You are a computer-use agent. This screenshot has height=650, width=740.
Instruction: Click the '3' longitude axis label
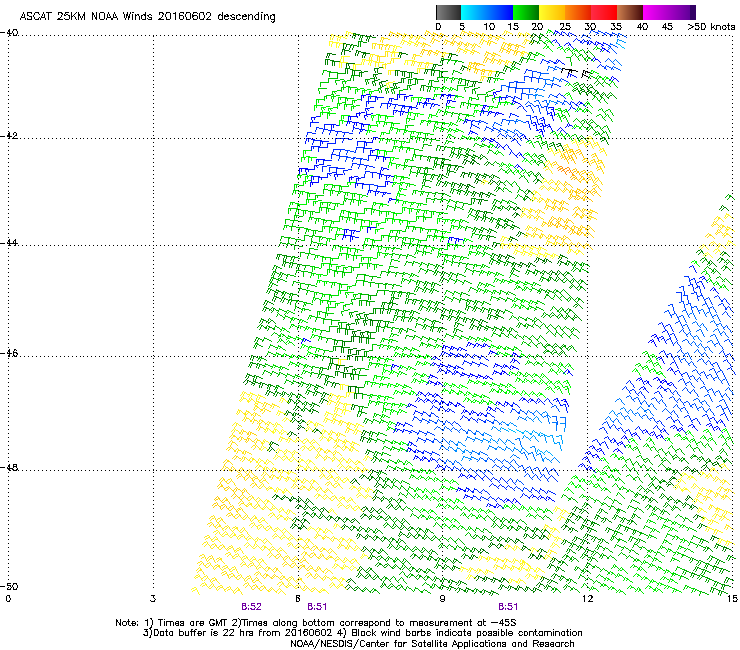click(153, 599)
